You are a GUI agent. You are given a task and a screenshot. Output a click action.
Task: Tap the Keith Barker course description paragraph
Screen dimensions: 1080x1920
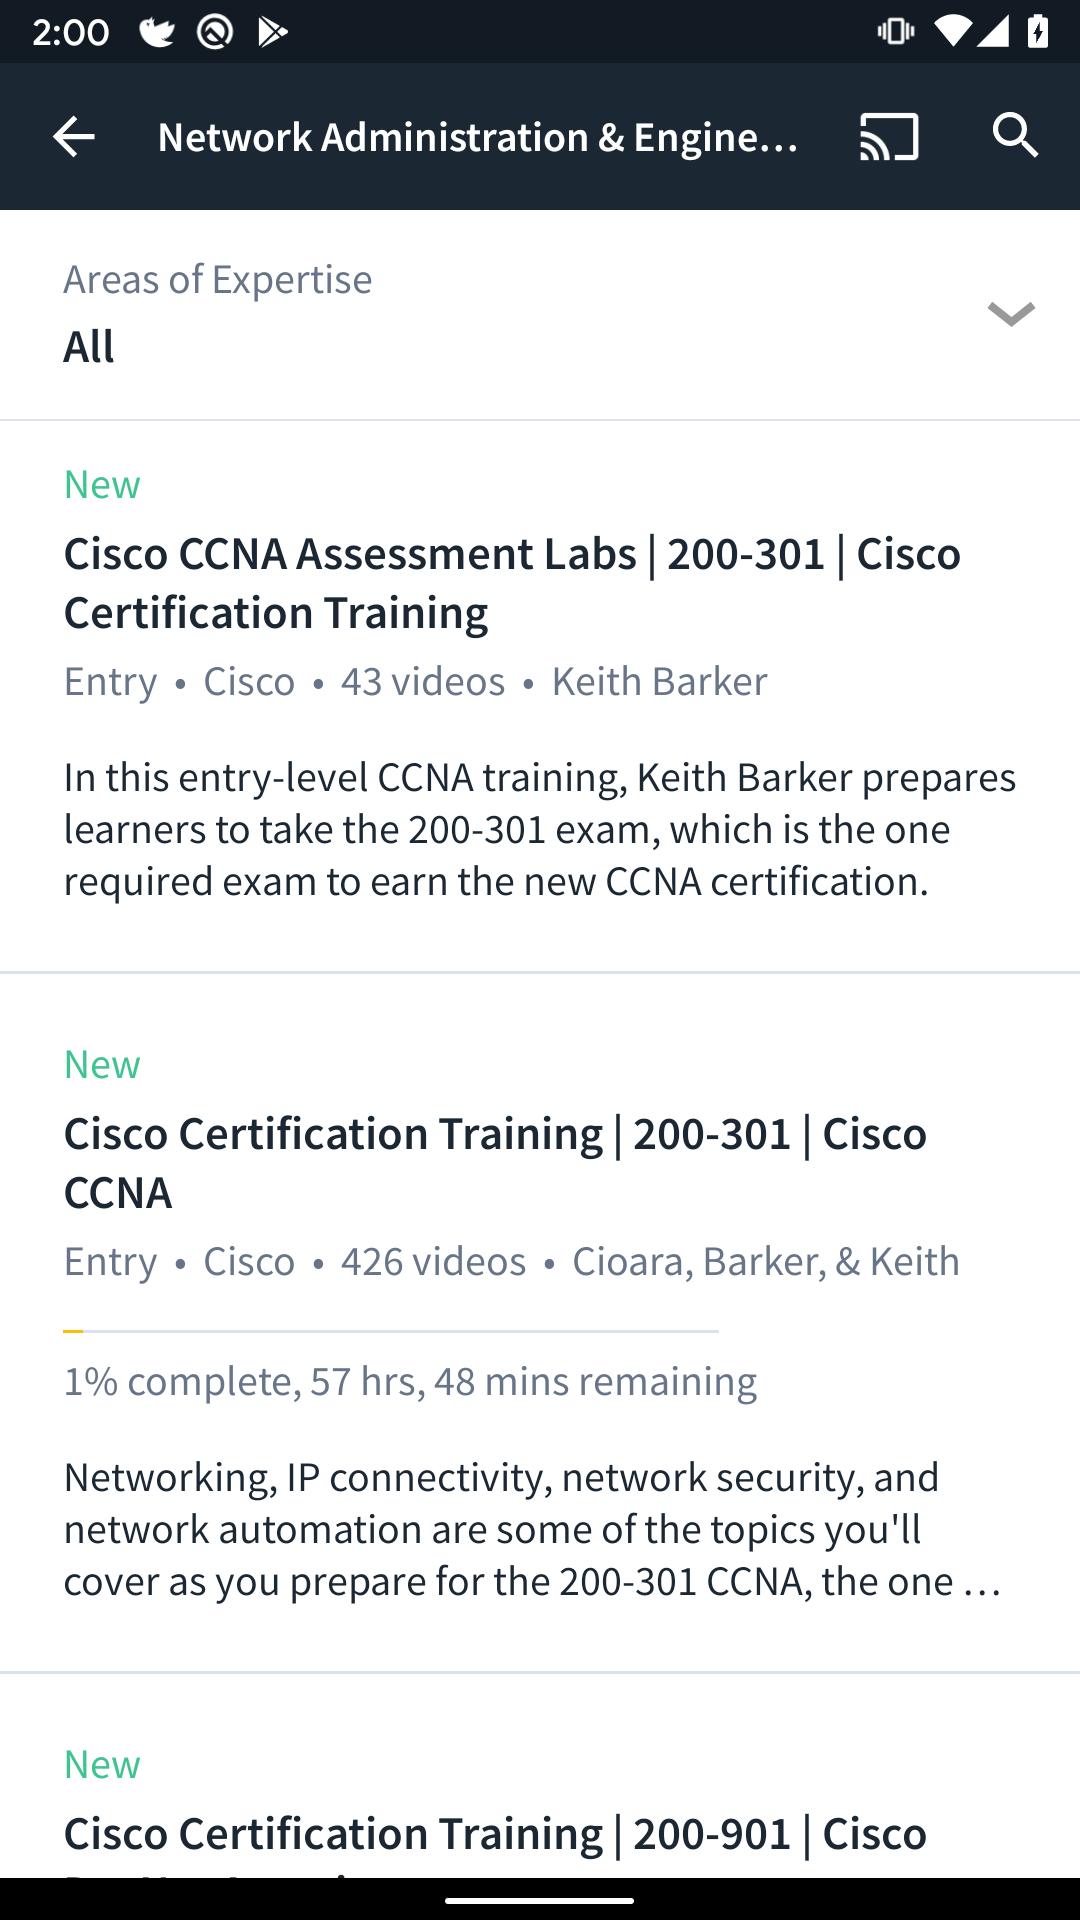[540, 829]
